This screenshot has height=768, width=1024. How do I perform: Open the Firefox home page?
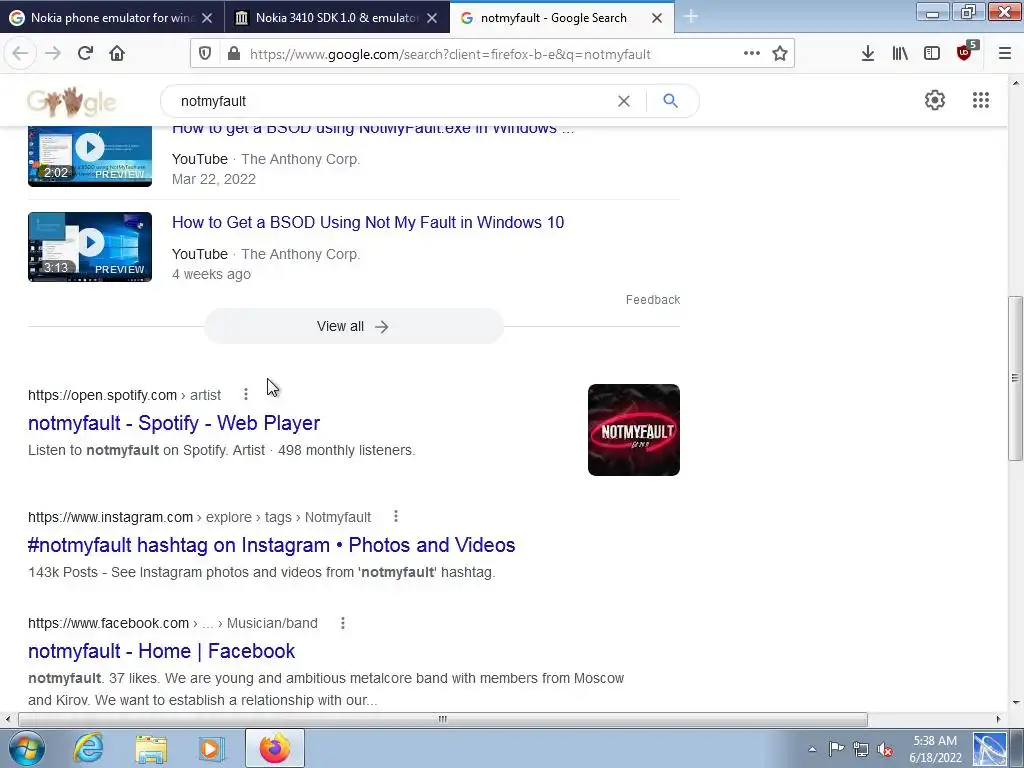click(x=117, y=54)
